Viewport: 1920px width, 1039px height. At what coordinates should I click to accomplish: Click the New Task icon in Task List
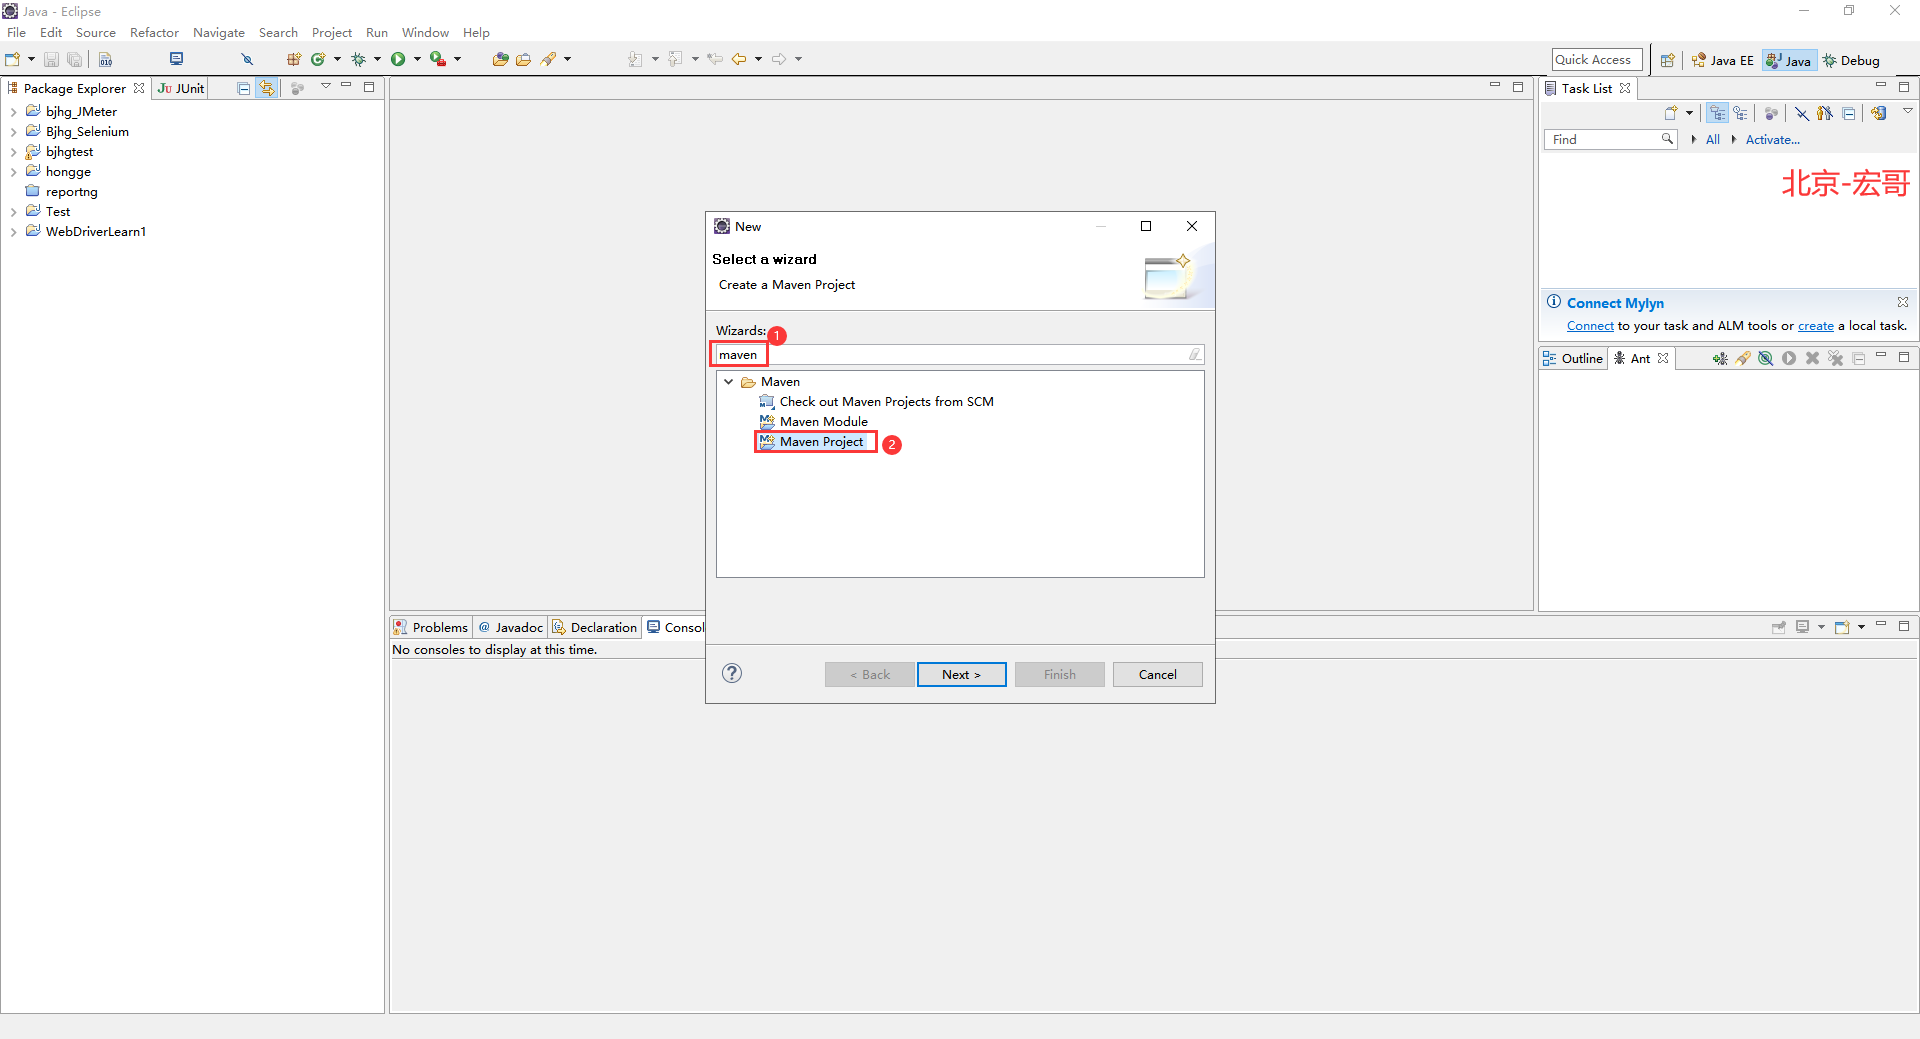point(1671,113)
